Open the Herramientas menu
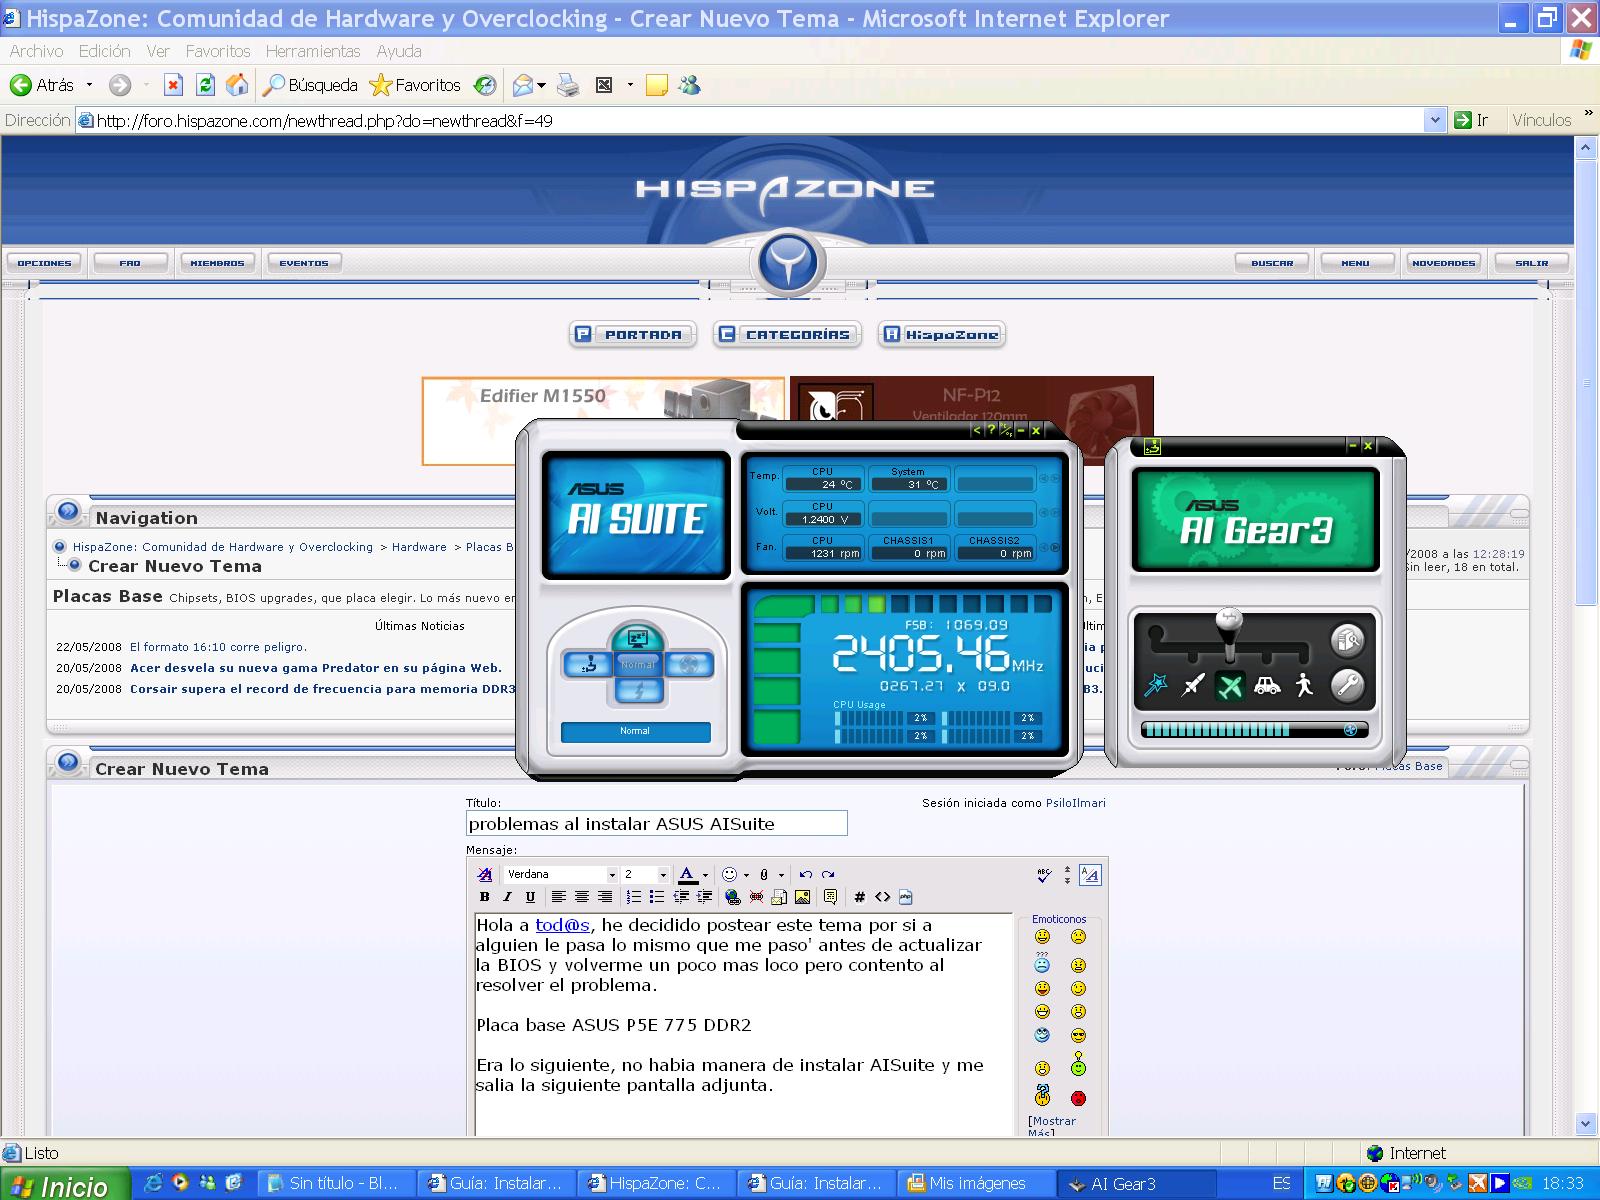 tap(313, 51)
